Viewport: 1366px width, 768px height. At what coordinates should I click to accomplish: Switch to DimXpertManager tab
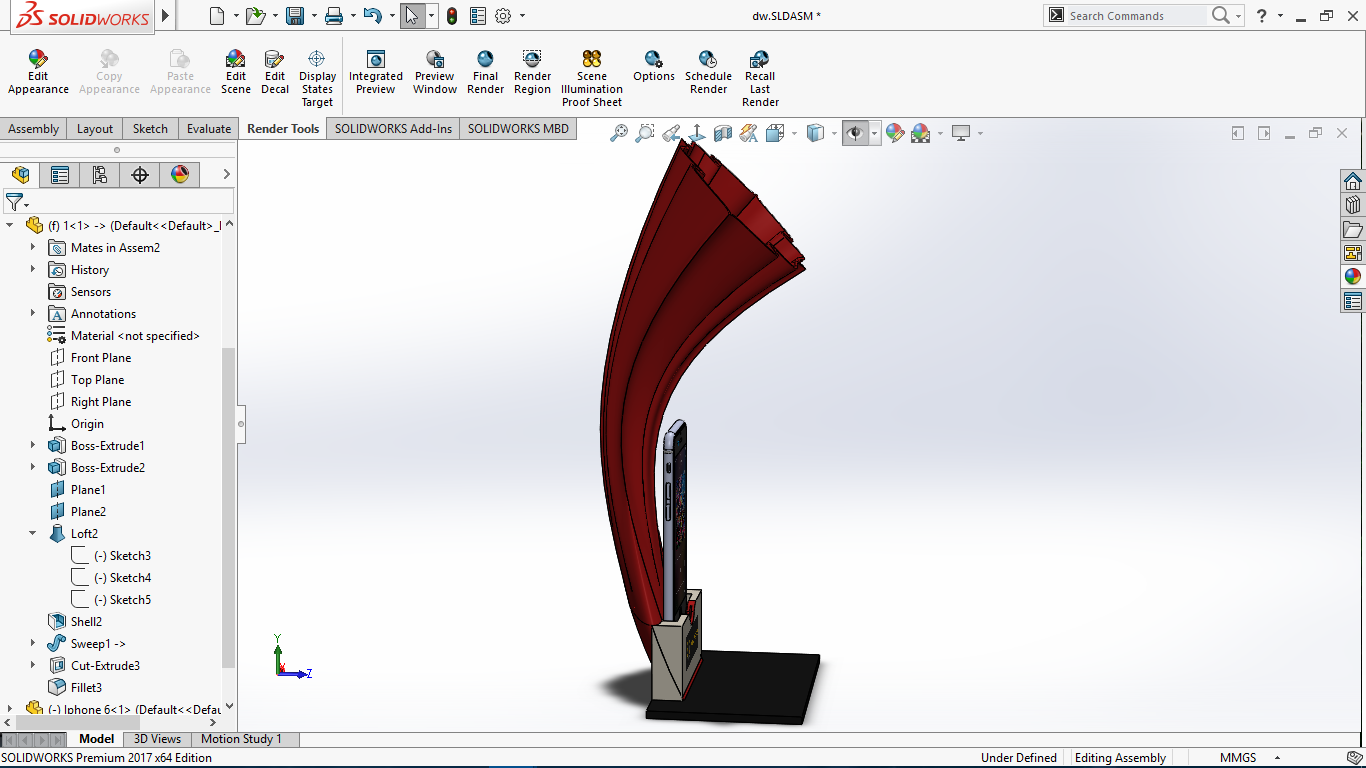click(140, 175)
